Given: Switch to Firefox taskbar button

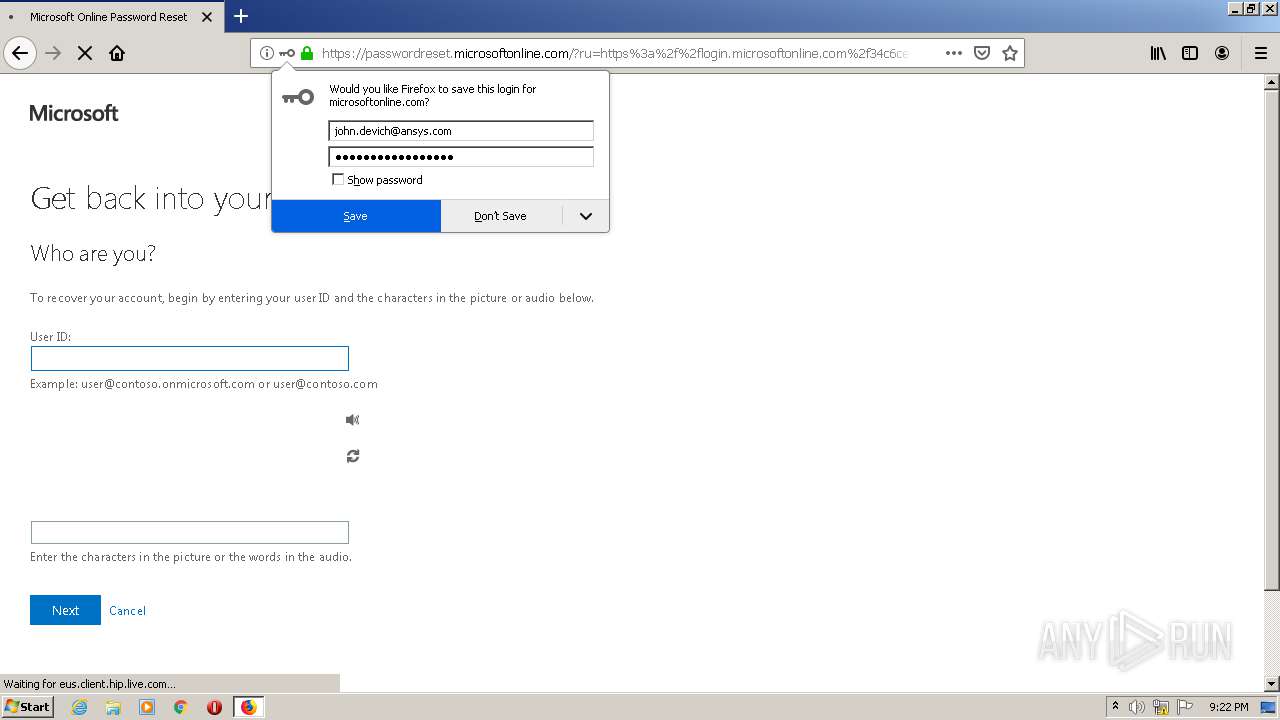Looking at the screenshot, I should [x=248, y=707].
